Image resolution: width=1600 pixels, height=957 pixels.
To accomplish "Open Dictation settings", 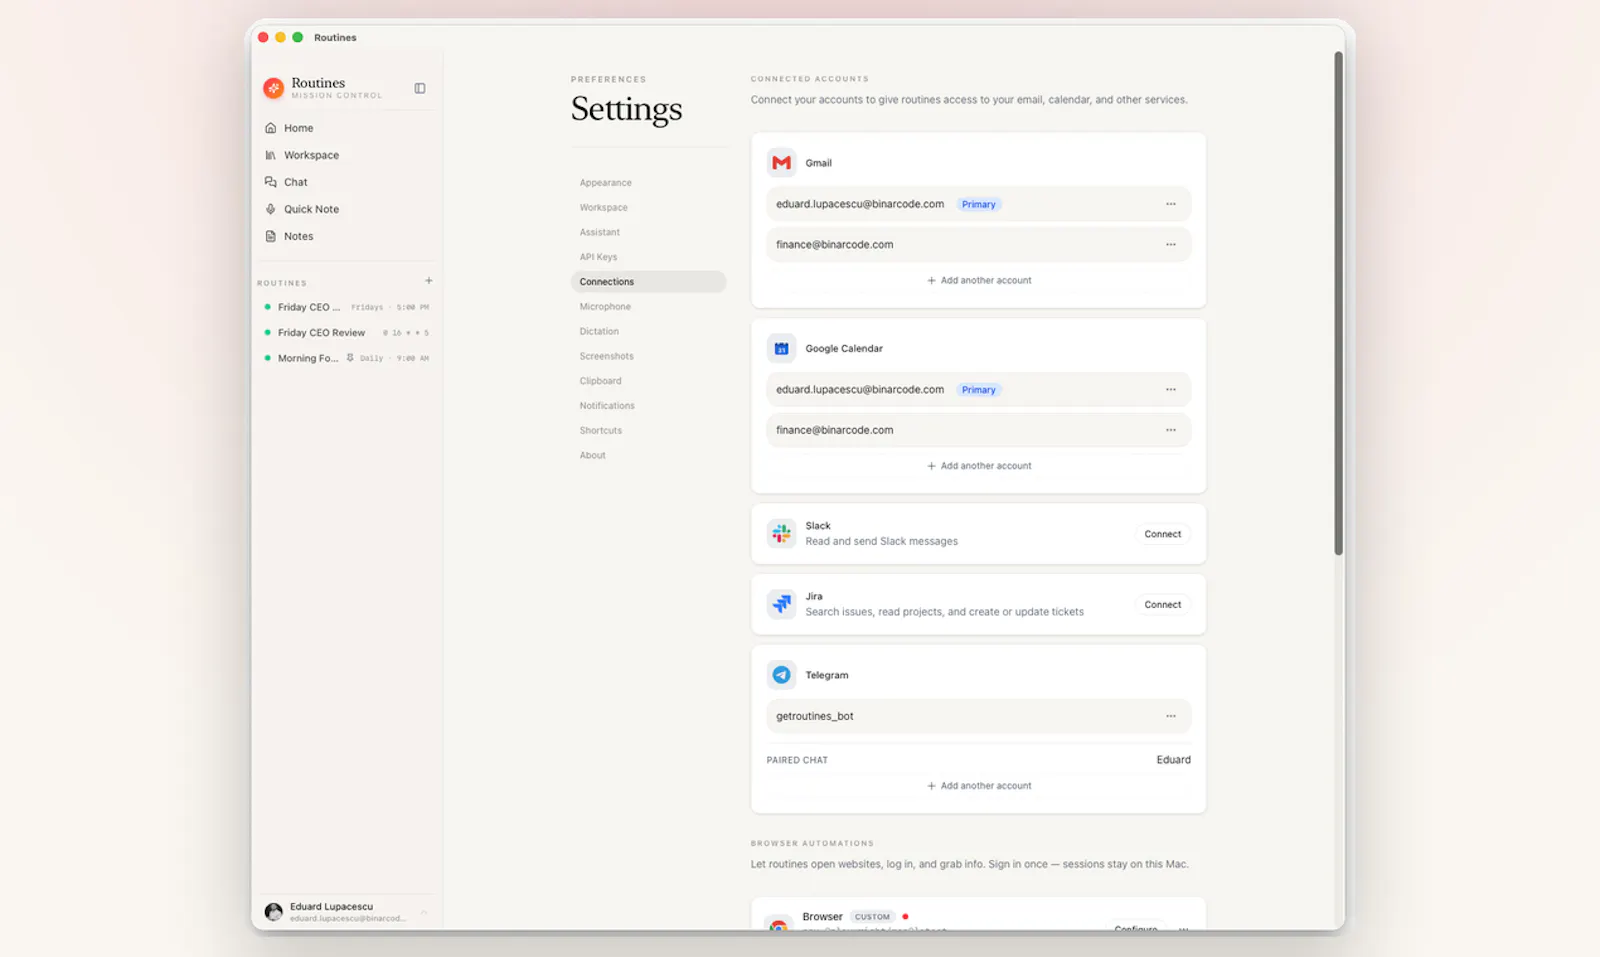I will coord(648,331).
